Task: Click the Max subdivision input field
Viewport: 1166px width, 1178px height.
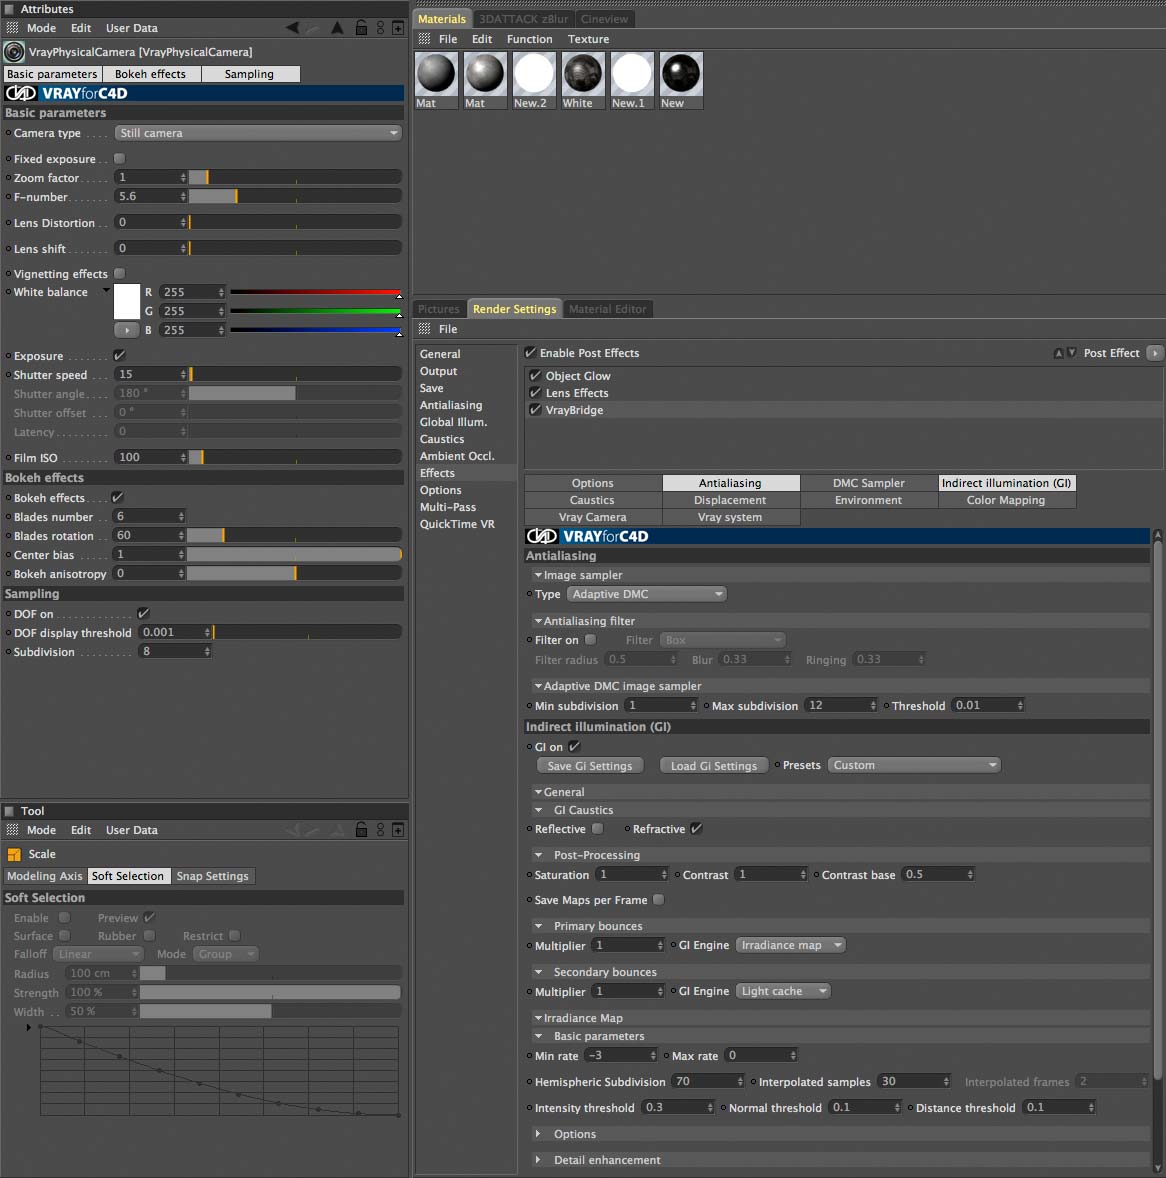Action: click(841, 705)
